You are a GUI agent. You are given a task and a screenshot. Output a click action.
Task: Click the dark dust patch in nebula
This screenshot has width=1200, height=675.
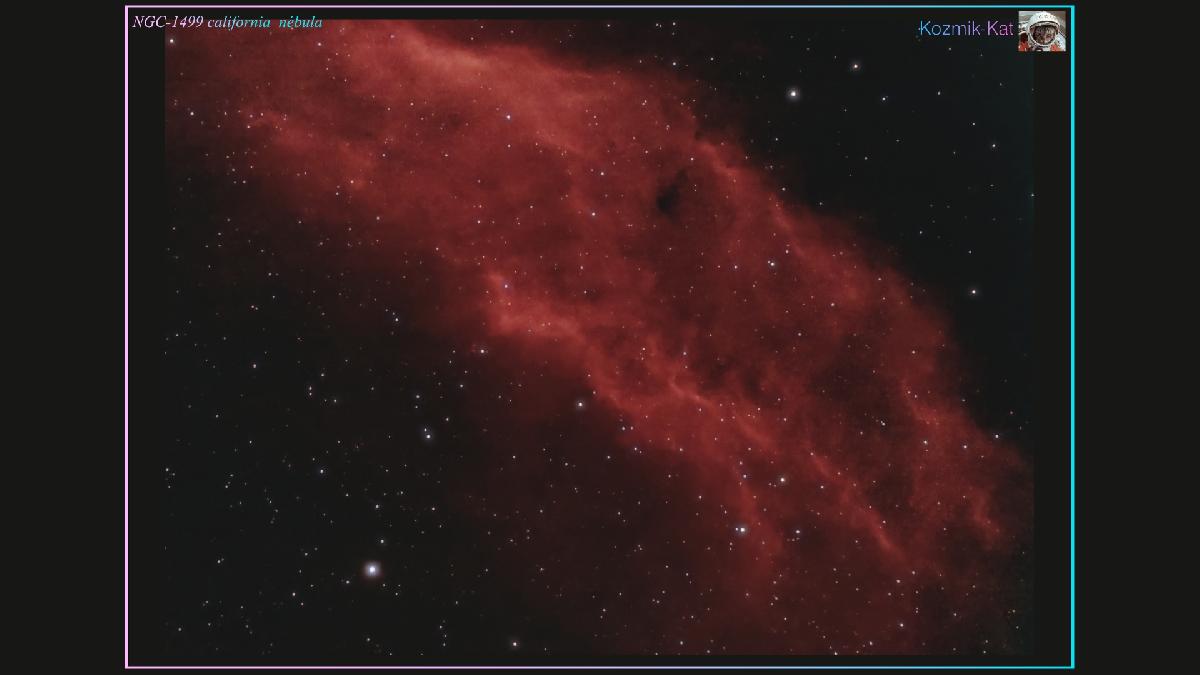[668, 193]
